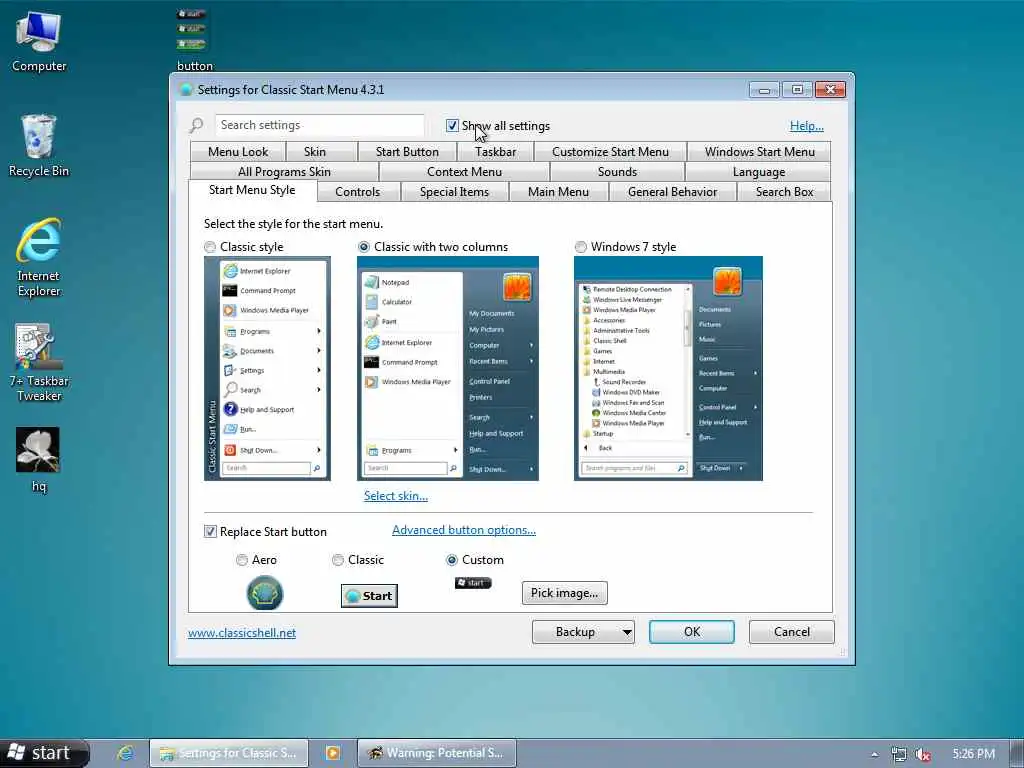Select the Start Menu Style tab
The image size is (1024, 768).
pyautogui.click(x=252, y=190)
